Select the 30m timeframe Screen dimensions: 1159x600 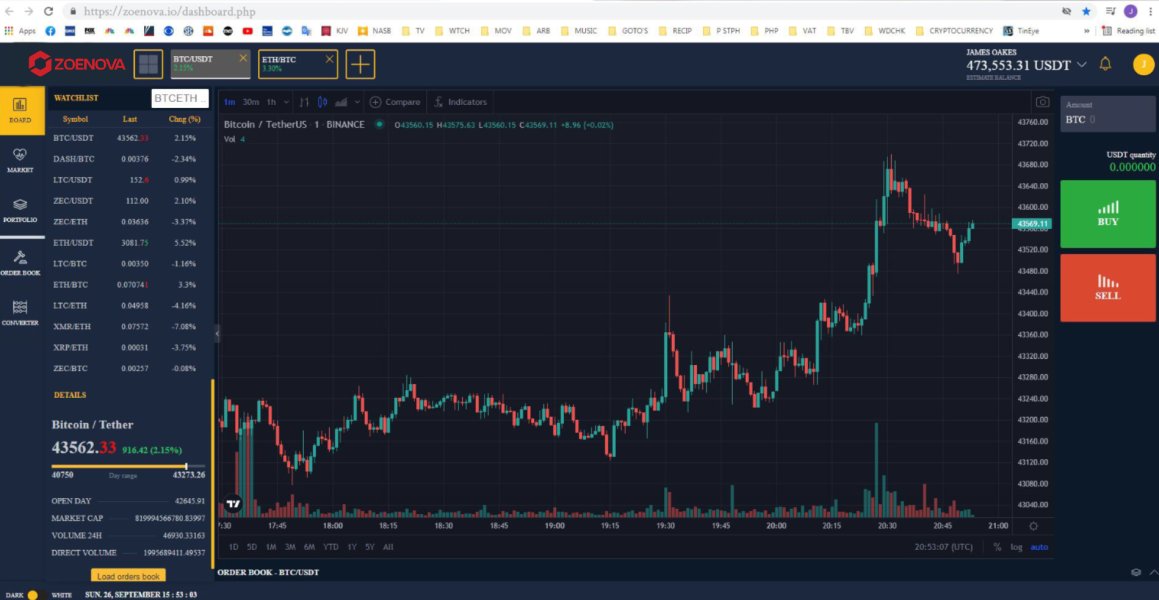pos(251,102)
